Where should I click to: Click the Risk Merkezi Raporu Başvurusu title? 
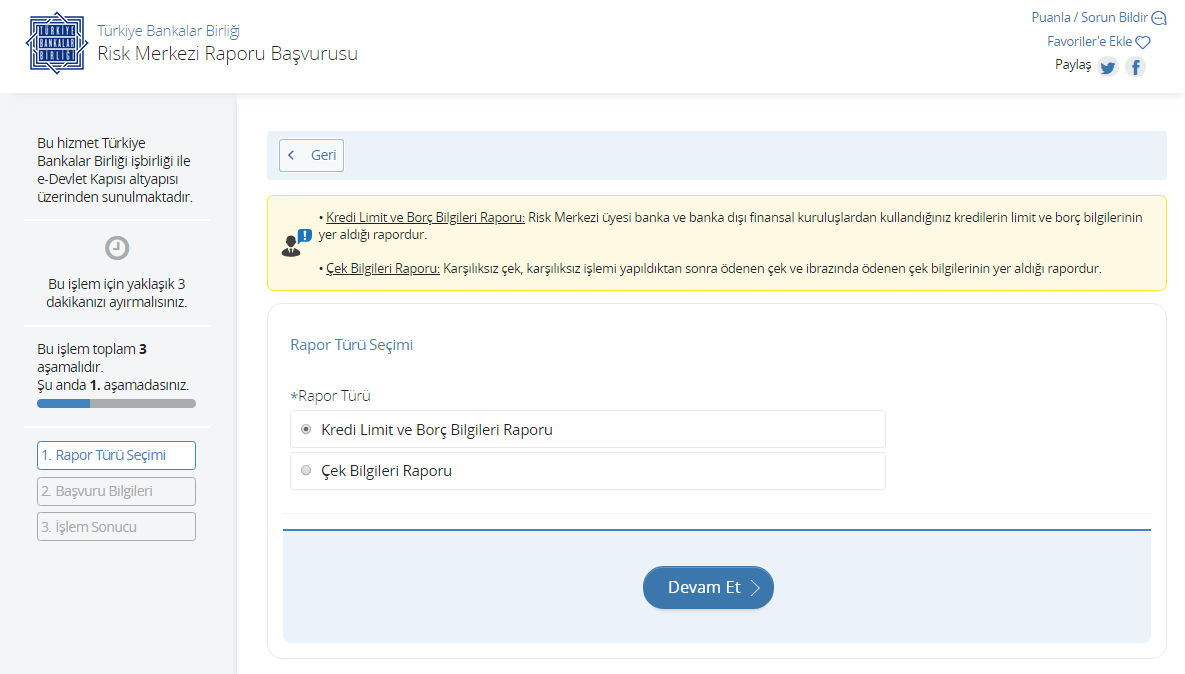227,54
